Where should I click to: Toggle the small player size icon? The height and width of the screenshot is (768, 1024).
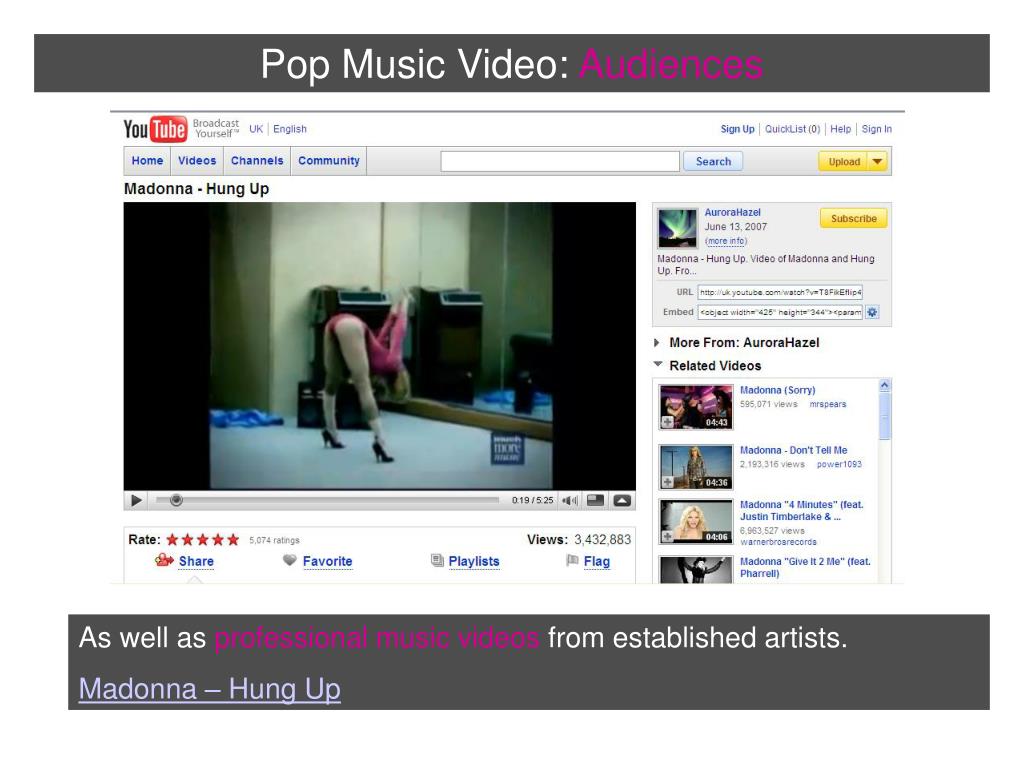pyautogui.click(x=596, y=500)
